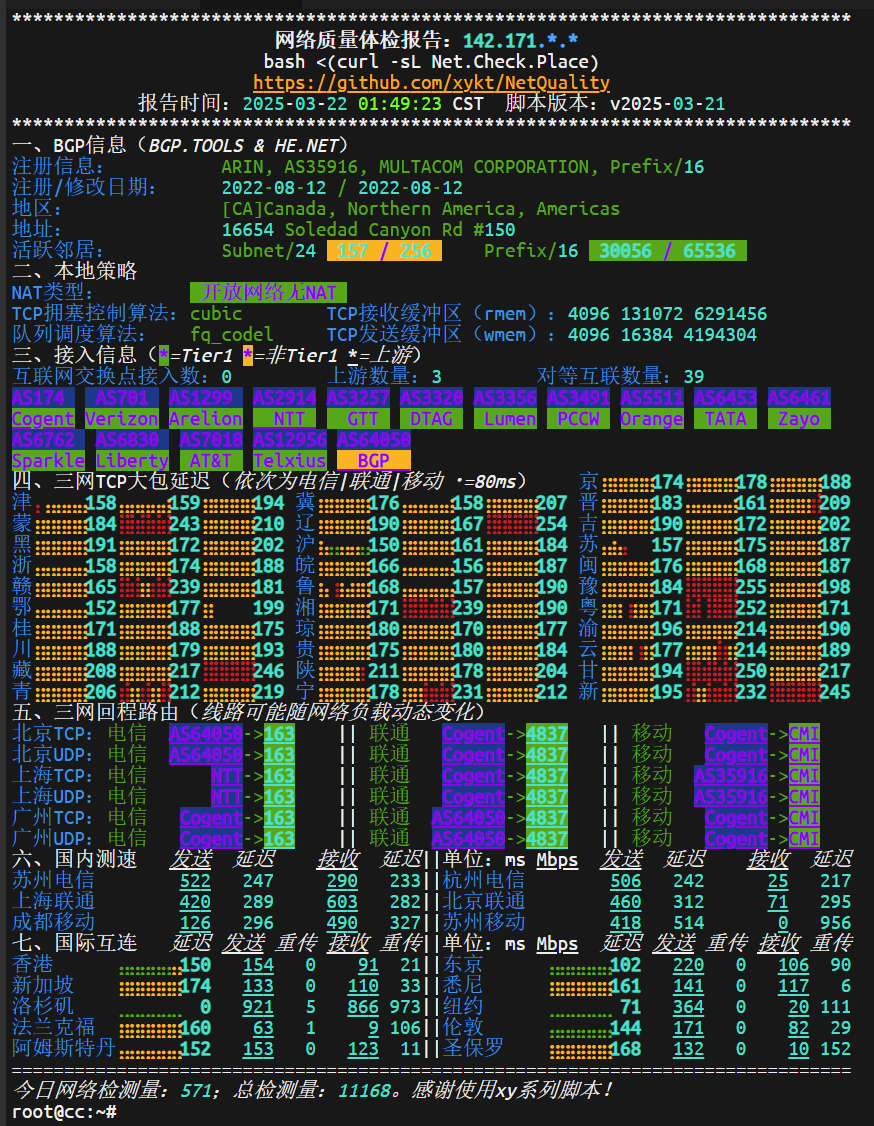The height and width of the screenshot is (1126, 874).
Task: Select the queue scheduler value 'fq_codel'
Action: click(232, 335)
